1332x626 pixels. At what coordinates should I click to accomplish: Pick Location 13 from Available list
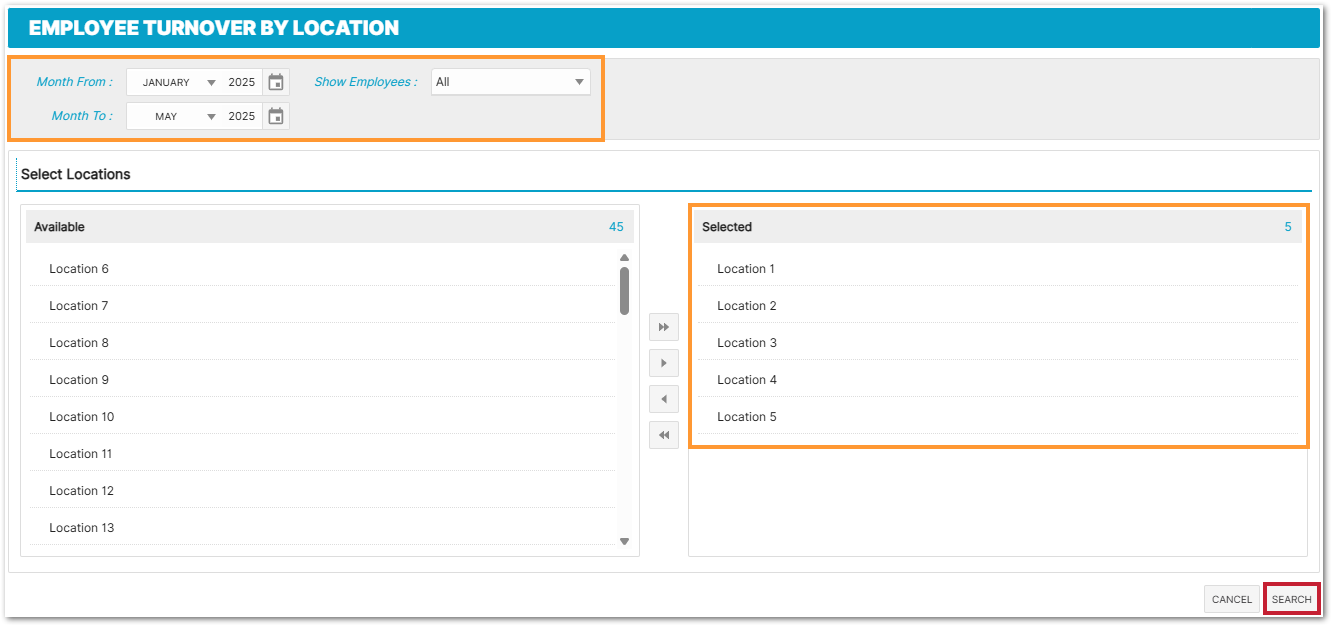pos(82,528)
